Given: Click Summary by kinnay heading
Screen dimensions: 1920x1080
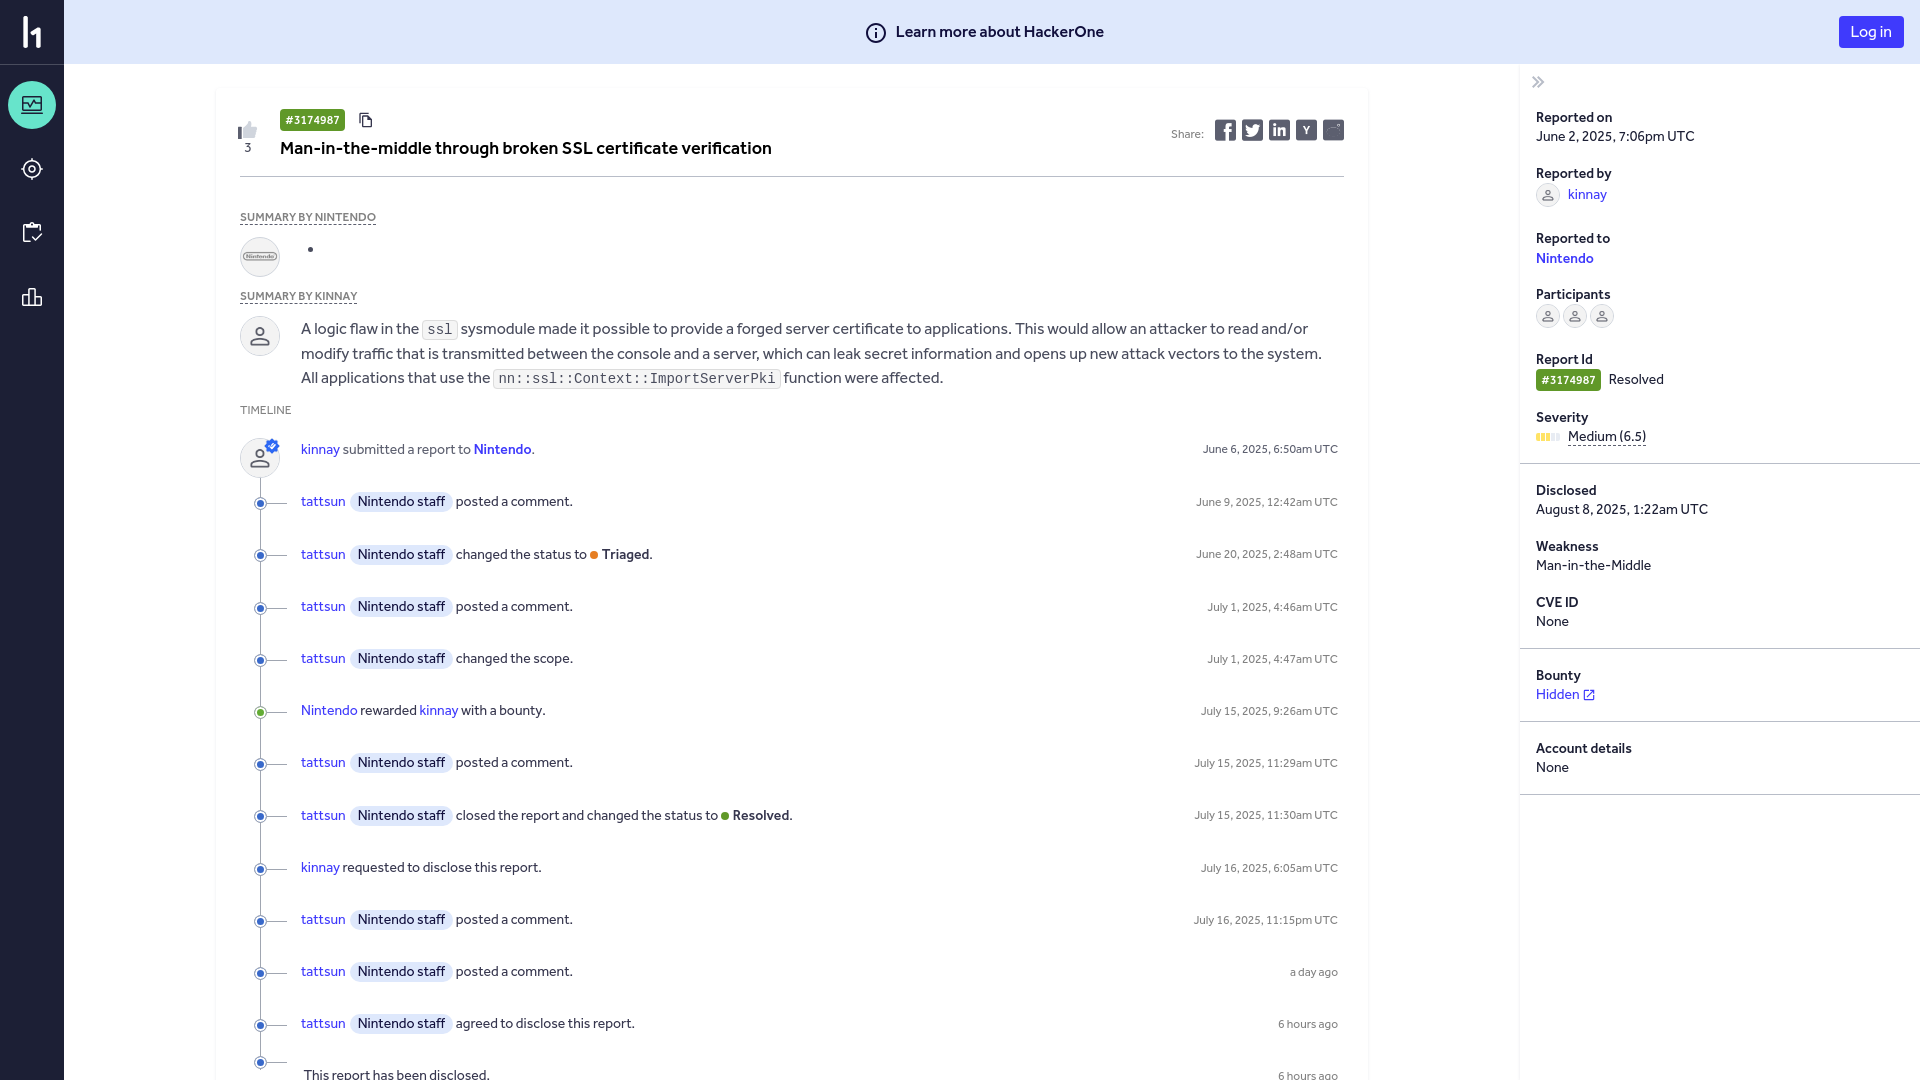Looking at the screenshot, I should [298, 296].
